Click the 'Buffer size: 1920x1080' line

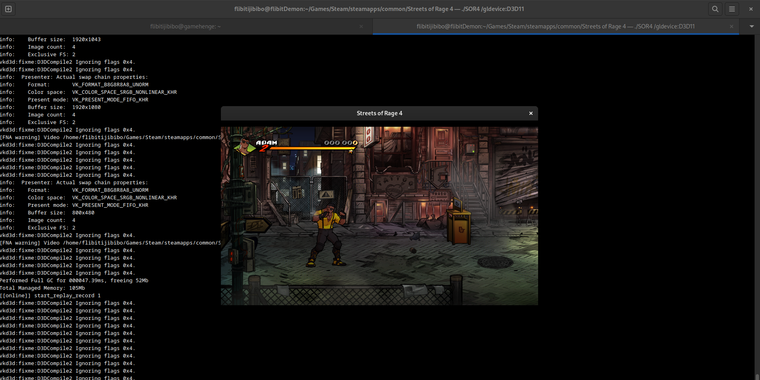point(50,107)
